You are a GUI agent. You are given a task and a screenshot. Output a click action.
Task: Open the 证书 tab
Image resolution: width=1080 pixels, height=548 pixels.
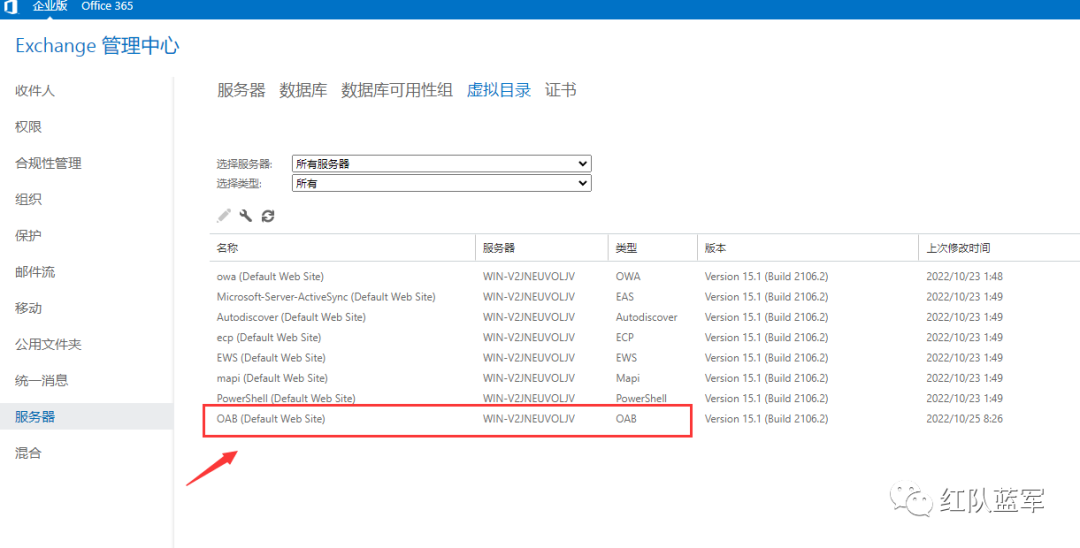coord(561,90)
